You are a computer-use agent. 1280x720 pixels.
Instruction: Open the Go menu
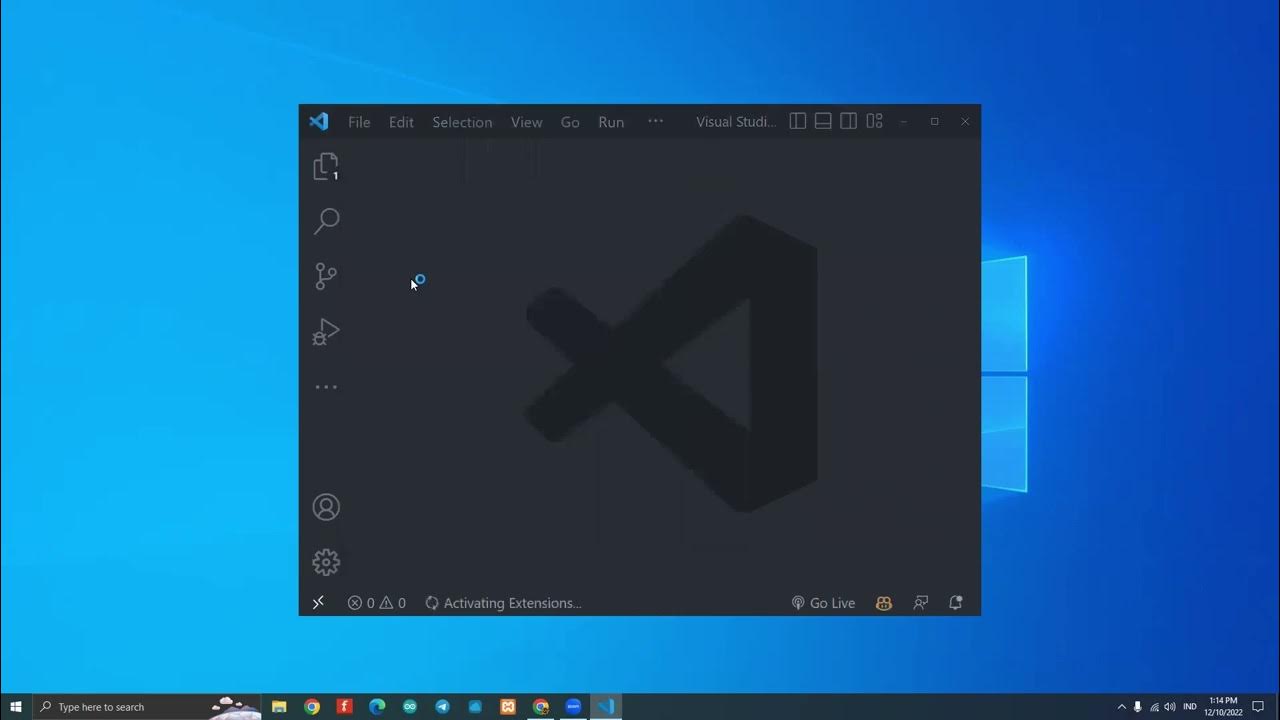[570, 122]
